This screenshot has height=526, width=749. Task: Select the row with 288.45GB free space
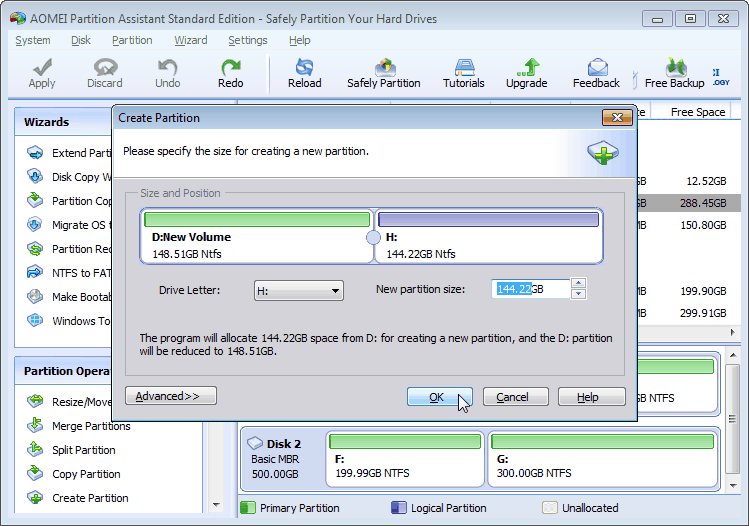(689, 203)
